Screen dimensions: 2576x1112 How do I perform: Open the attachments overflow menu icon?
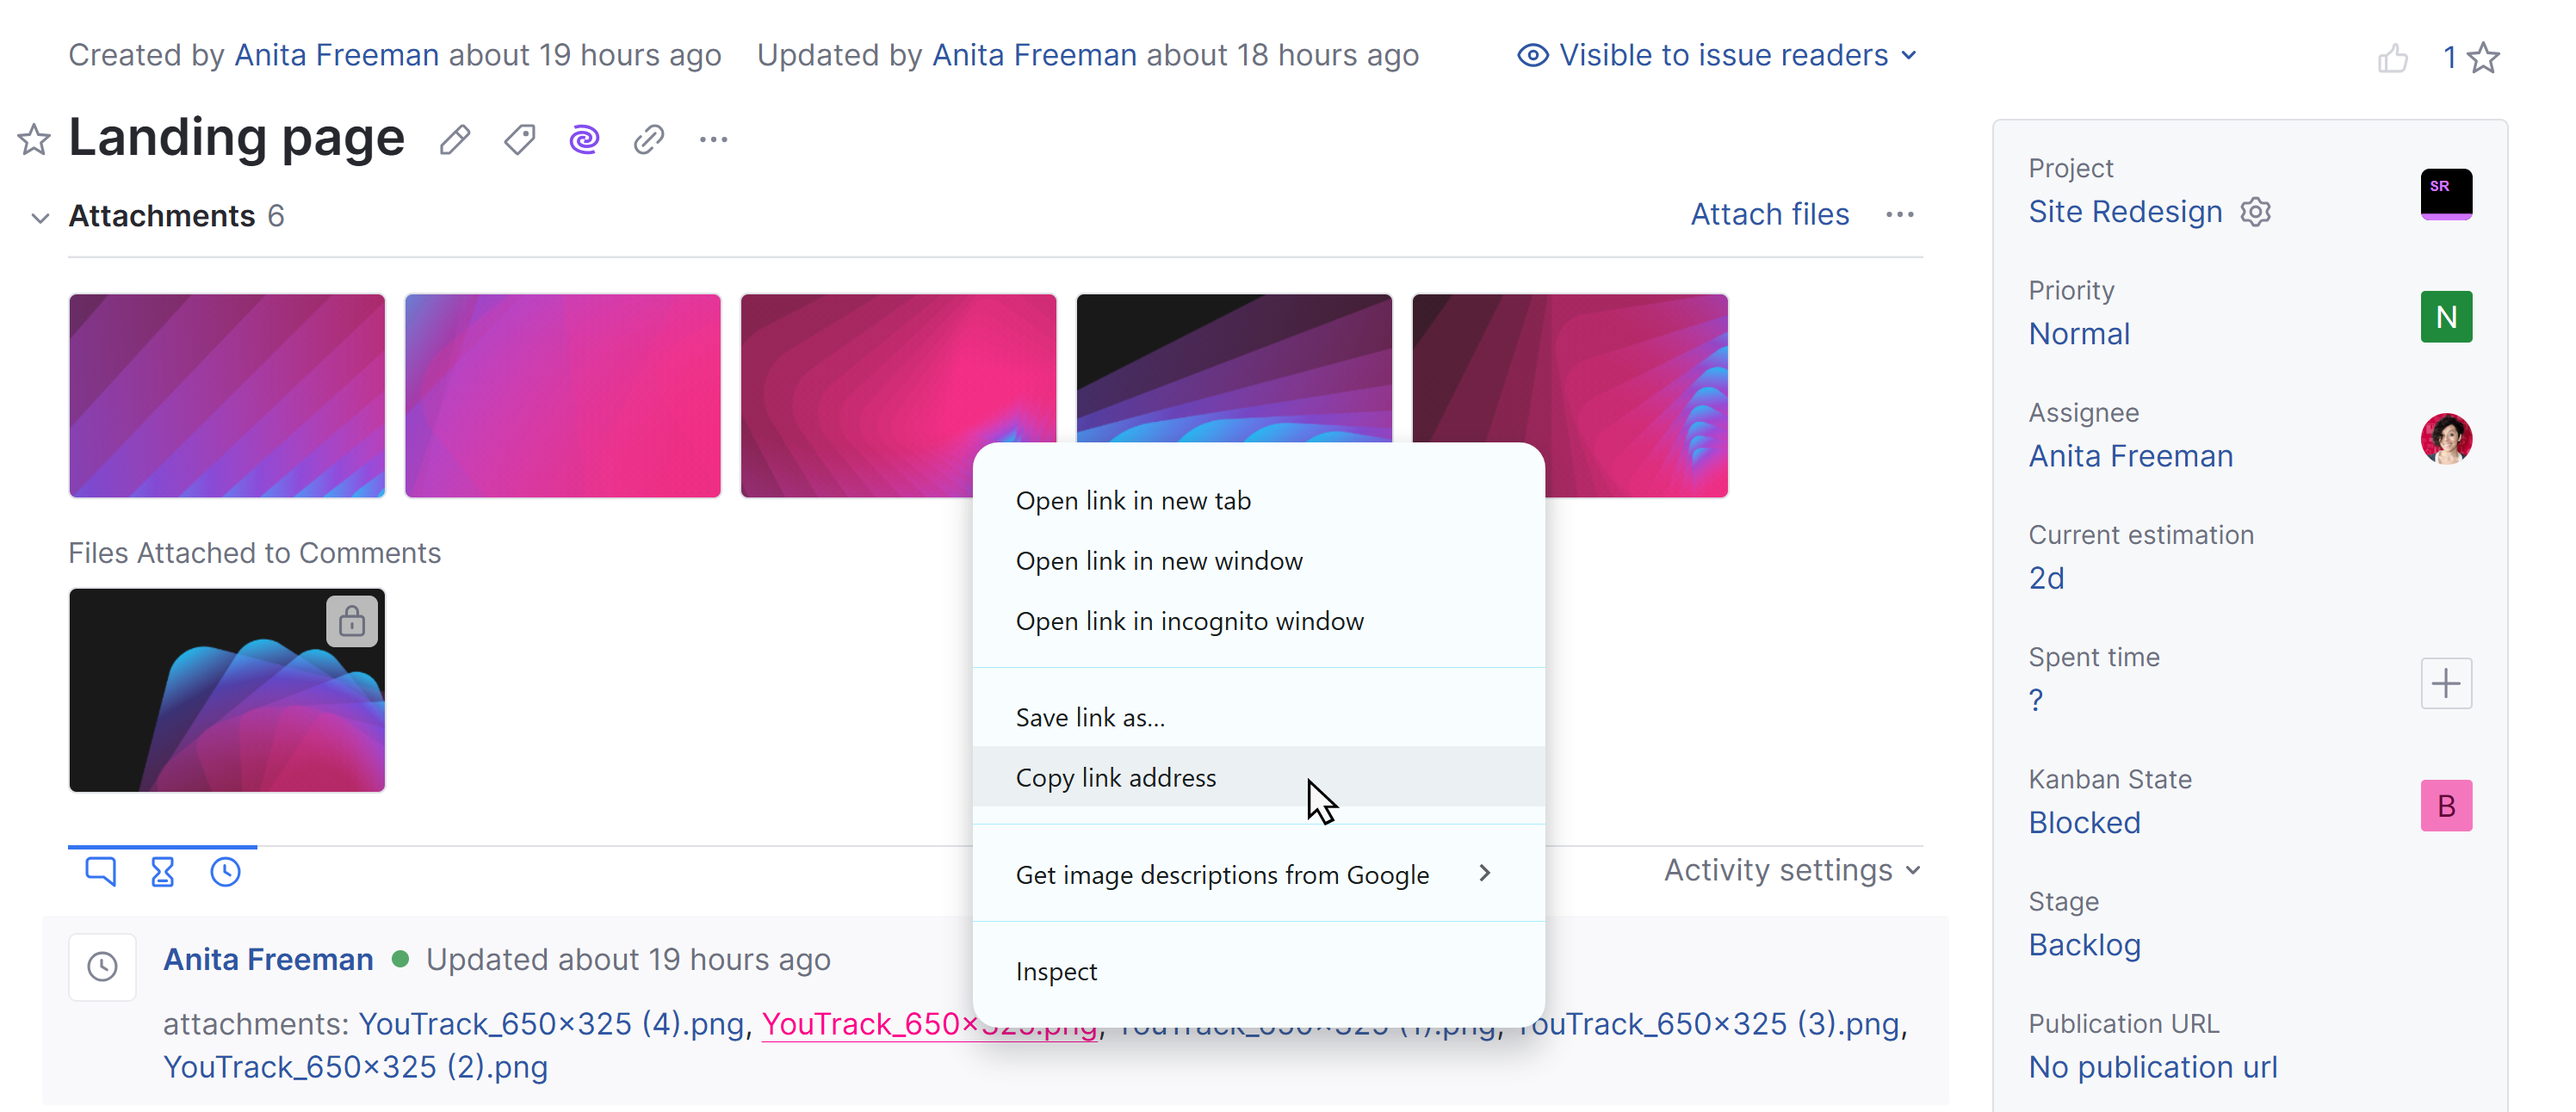tap(1899, 214)
